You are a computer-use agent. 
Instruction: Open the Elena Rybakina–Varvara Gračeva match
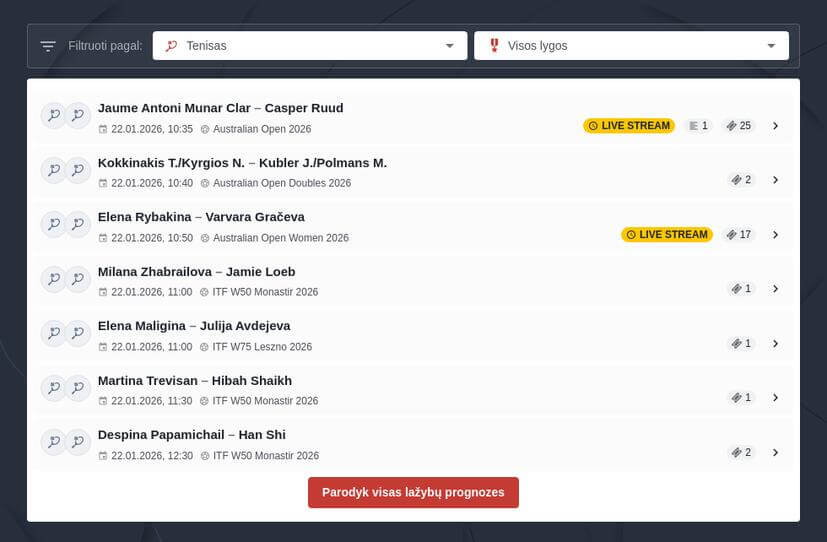(x=201, y=217)
